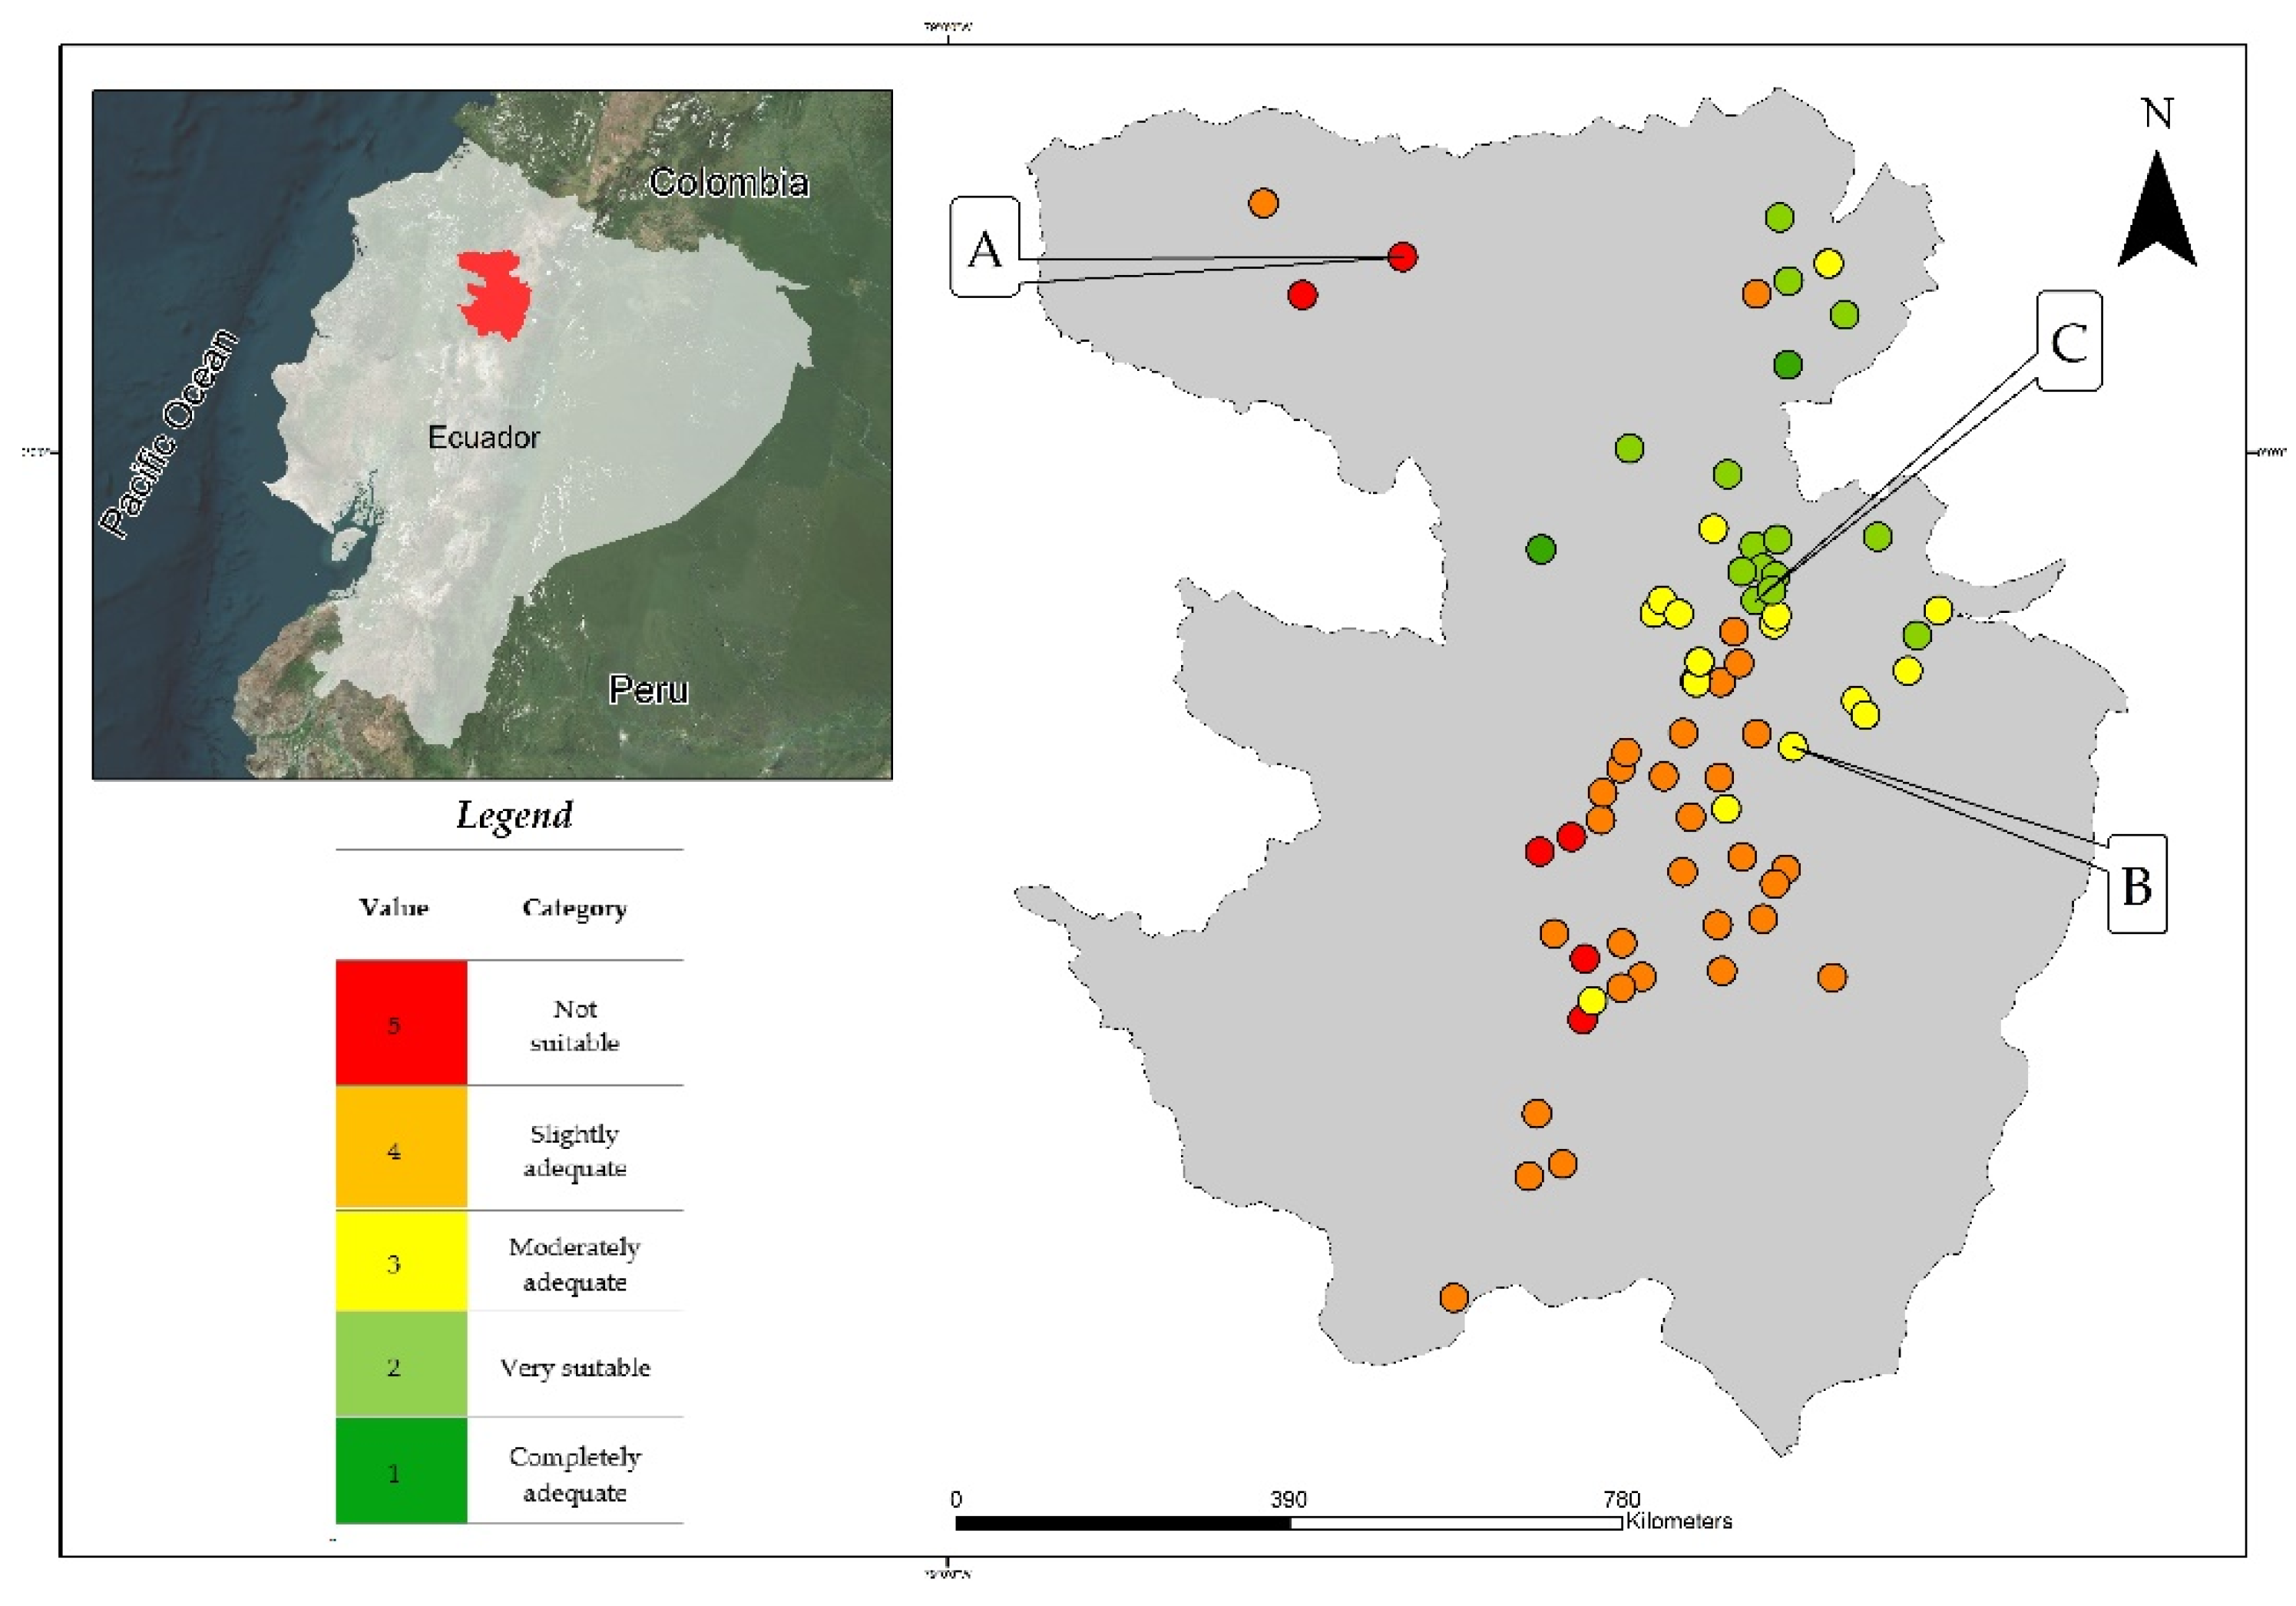
Task: Click callout label A
Action: [x=984, y=248]
